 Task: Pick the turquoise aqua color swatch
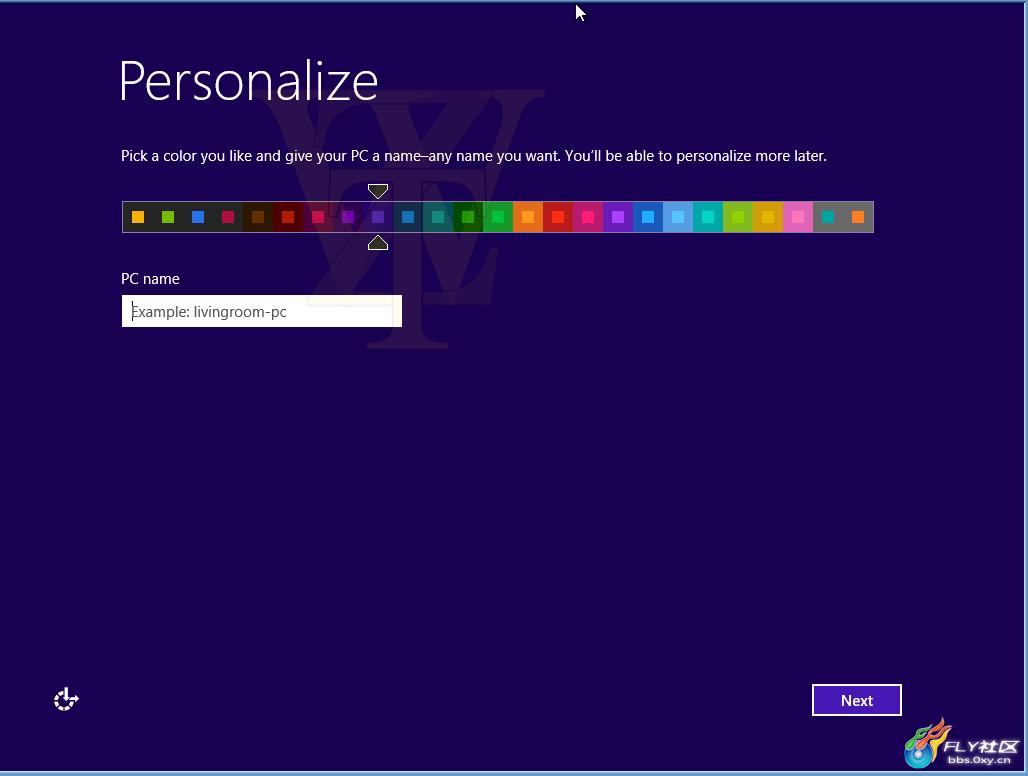tap(708, 217)
